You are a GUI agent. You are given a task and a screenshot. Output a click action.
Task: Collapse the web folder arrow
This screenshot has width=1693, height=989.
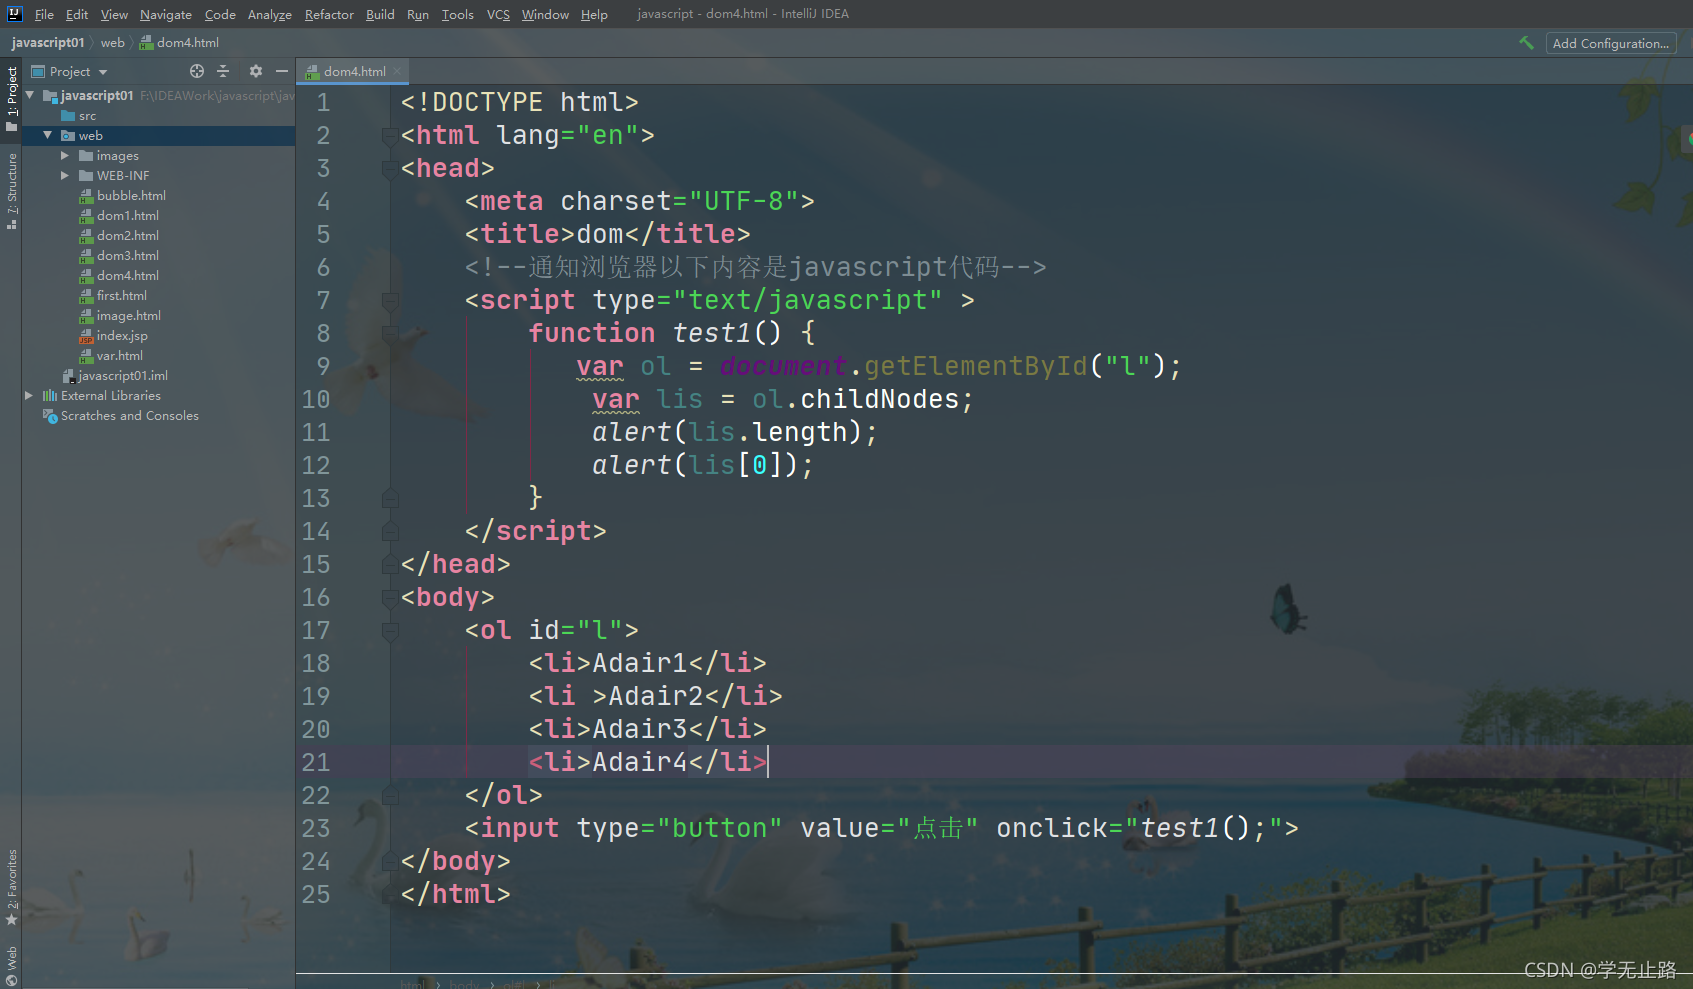[47, 135]
